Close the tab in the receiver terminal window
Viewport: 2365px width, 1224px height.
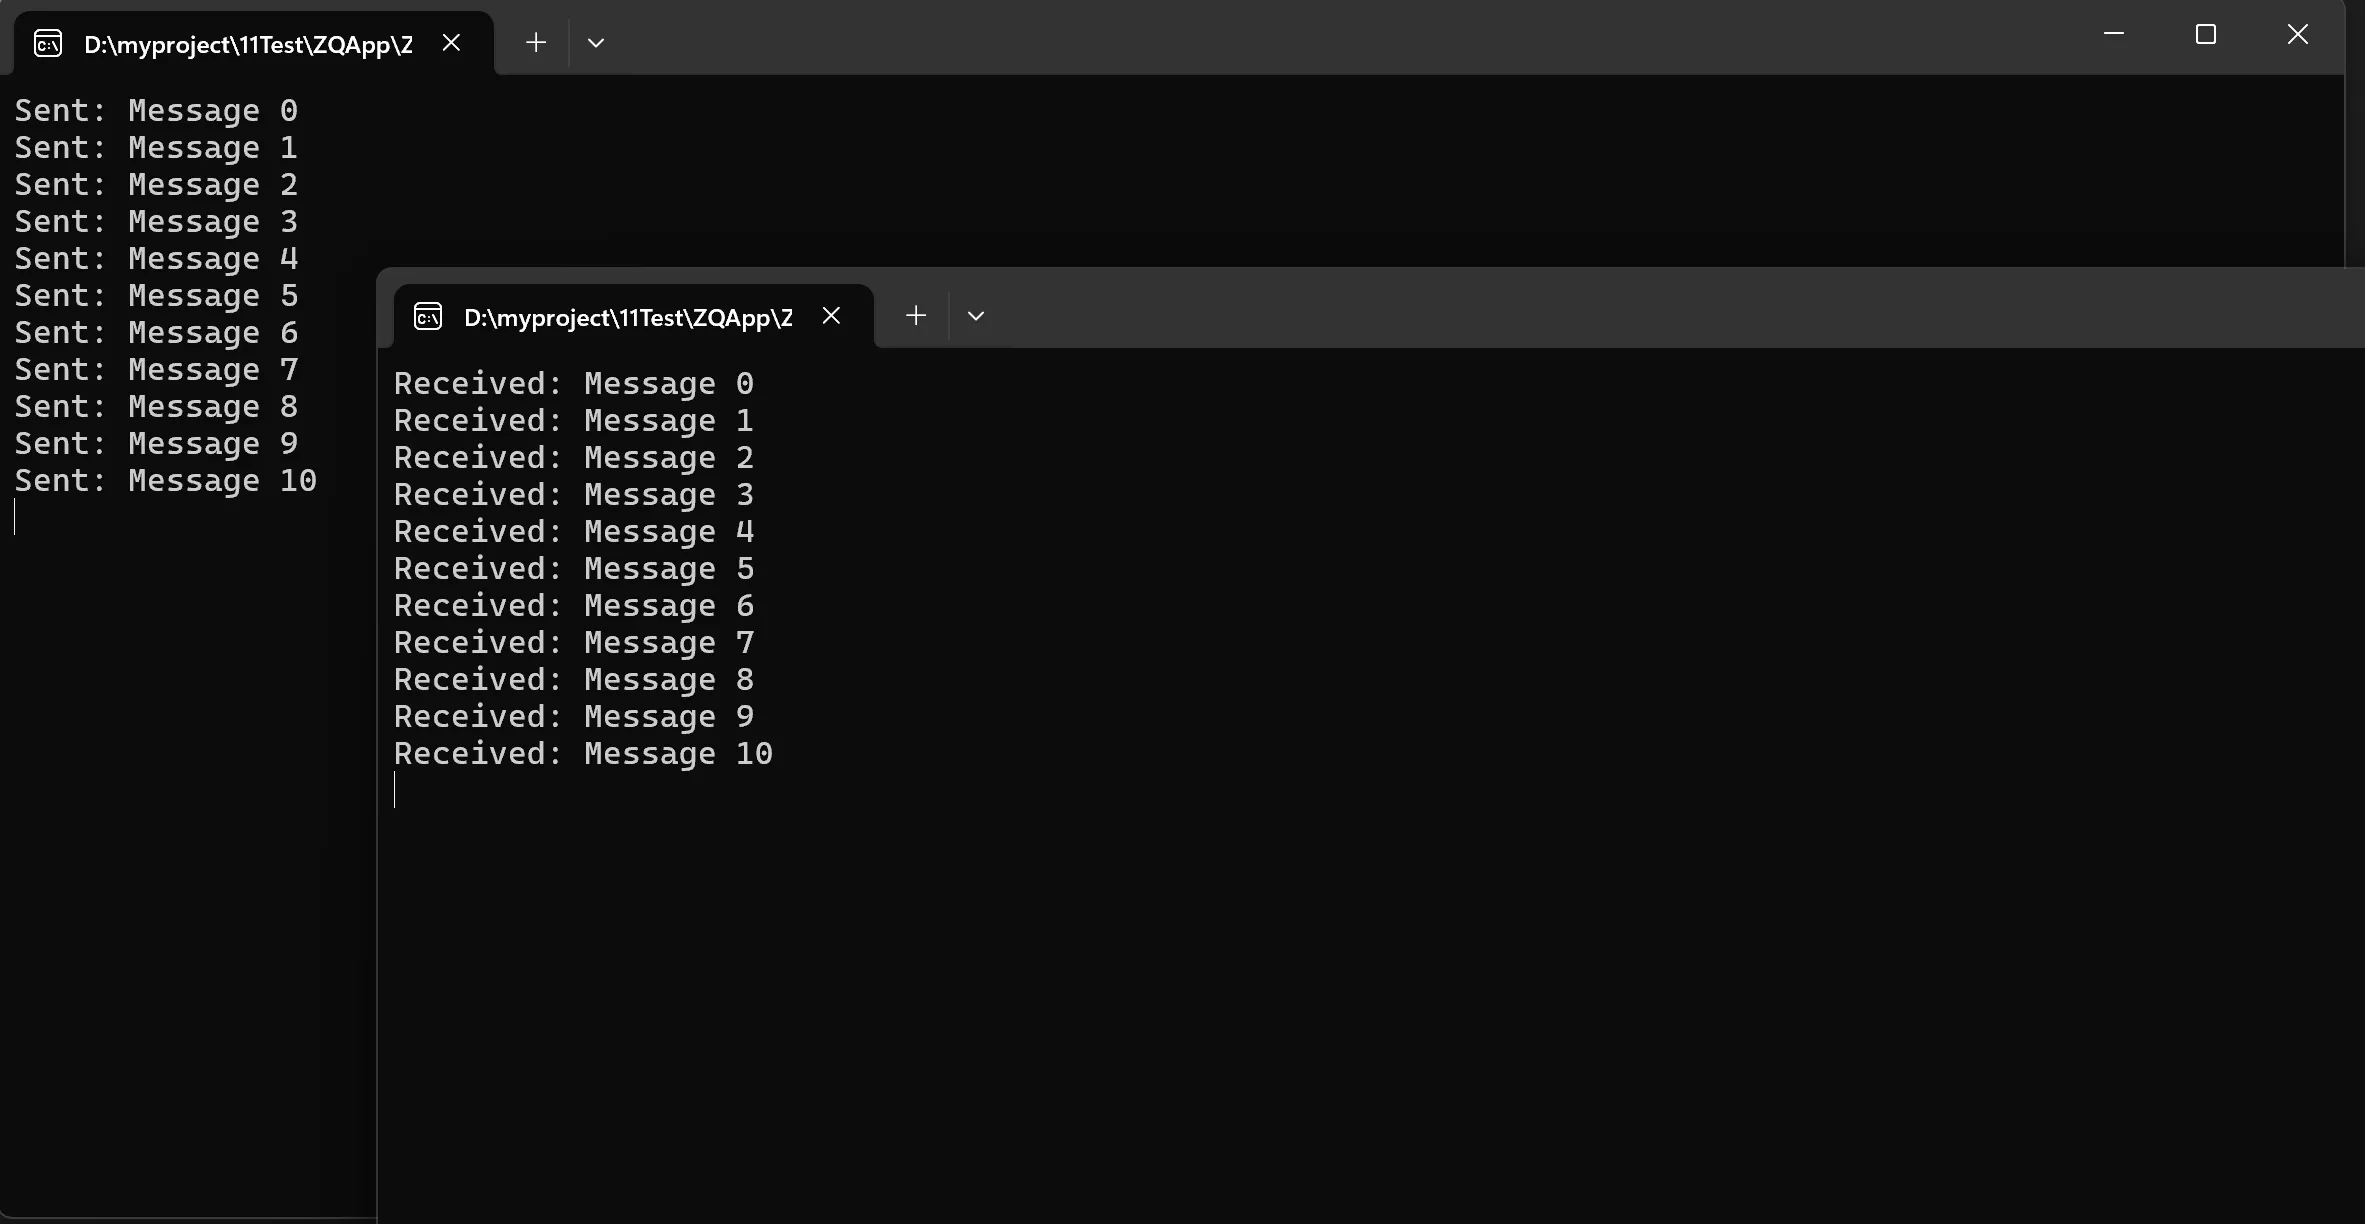click(x=831, y=316)
